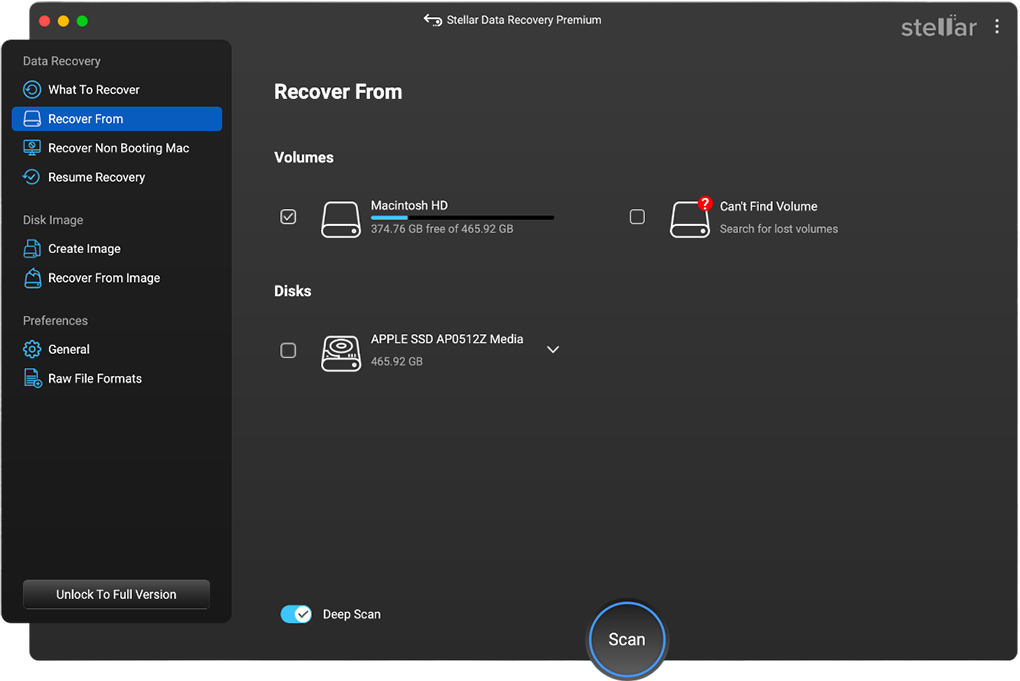The image size is (1020, 681).
Task: Disable the Deep Scan toggle
Action: pos(296,614)
